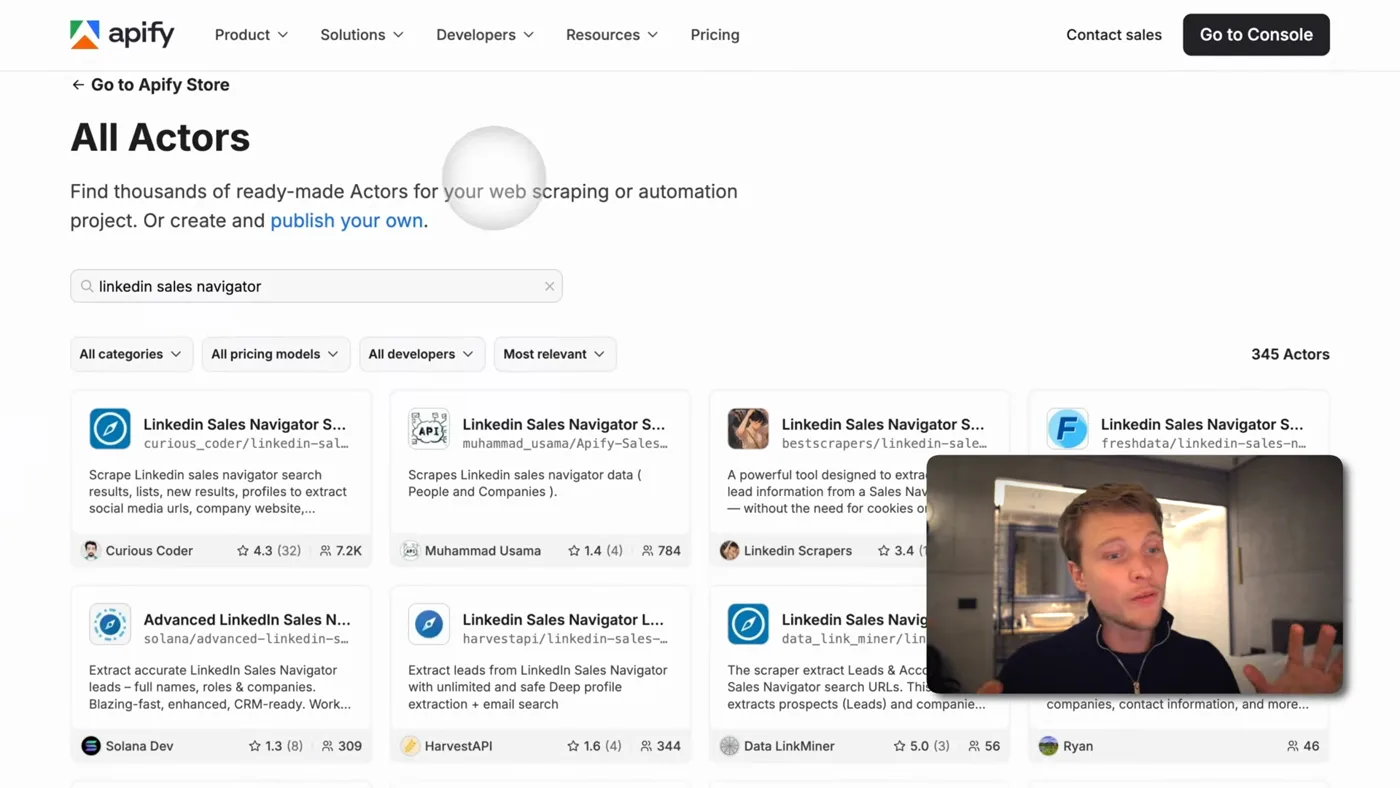Click the bestscrapers actor thumbnail icon
Viewport: 1400px width, 788px height.
tap(748, 429)
